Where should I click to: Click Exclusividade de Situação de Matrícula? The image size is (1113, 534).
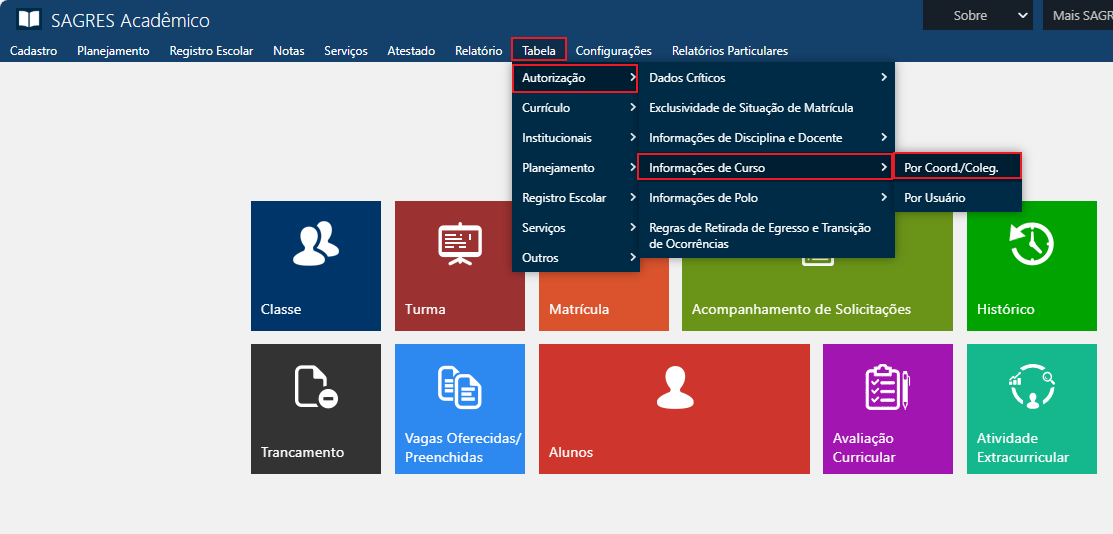(x=751, y=108)
